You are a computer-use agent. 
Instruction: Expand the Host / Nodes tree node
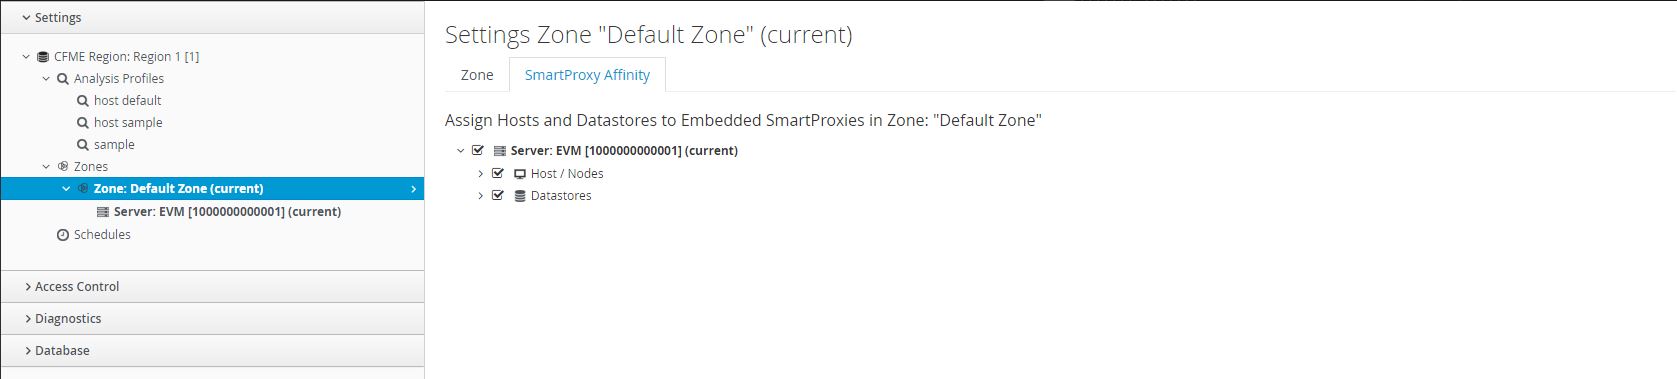[x=480, y=174]
